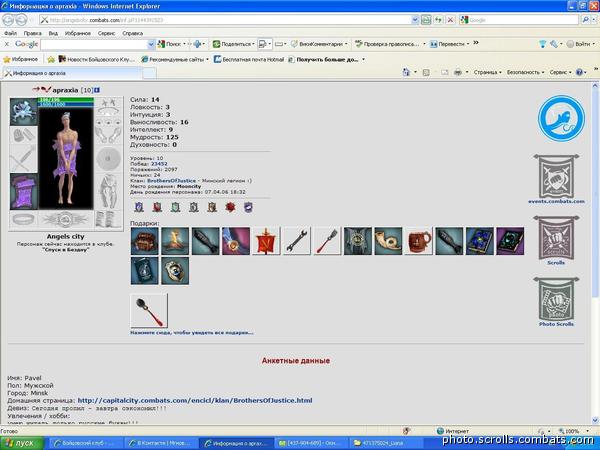This screenshot has width=600, height=450.
Task: Click the wrench gift
Action: point(297,241)
